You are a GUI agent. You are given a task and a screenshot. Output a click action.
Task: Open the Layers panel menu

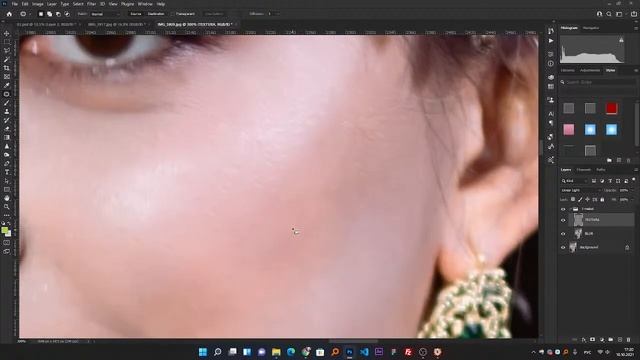click(636, 170)
